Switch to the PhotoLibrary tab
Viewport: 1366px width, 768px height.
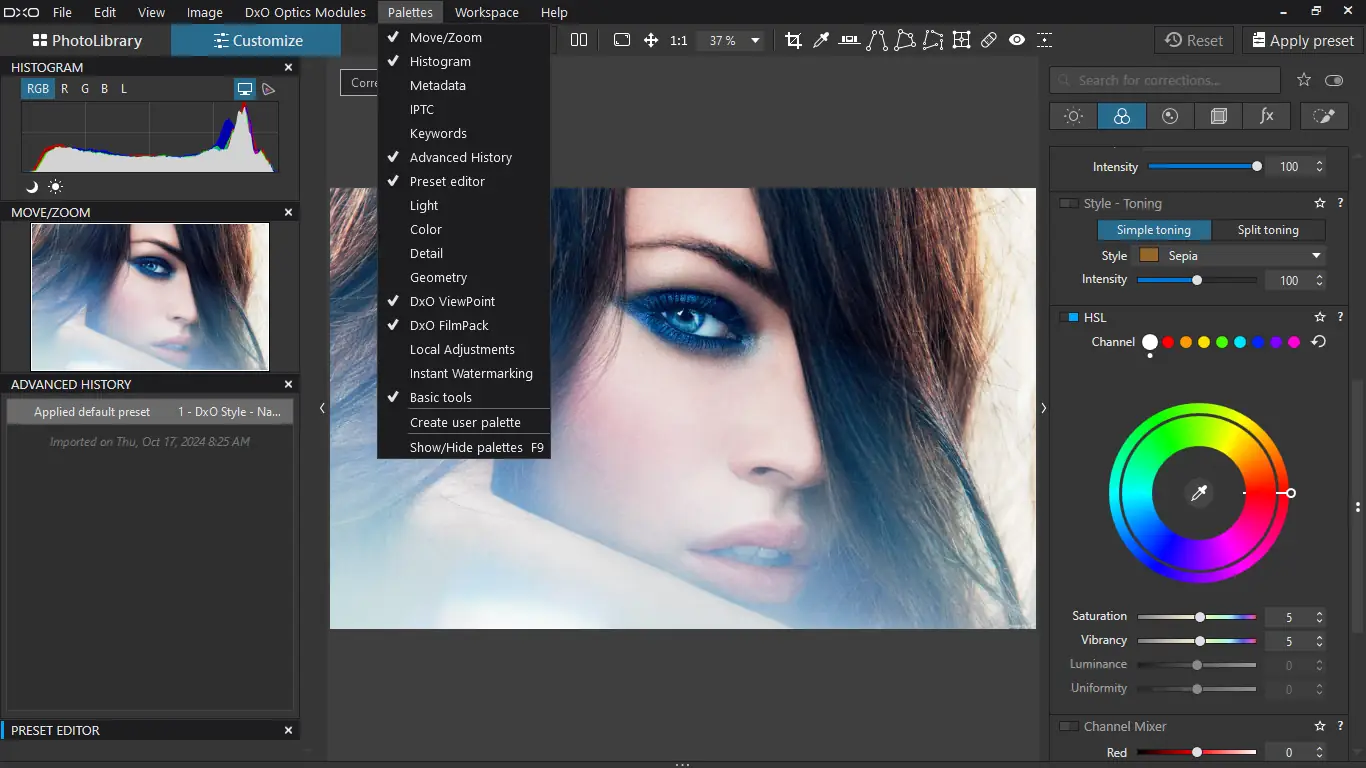coord(86,40)
